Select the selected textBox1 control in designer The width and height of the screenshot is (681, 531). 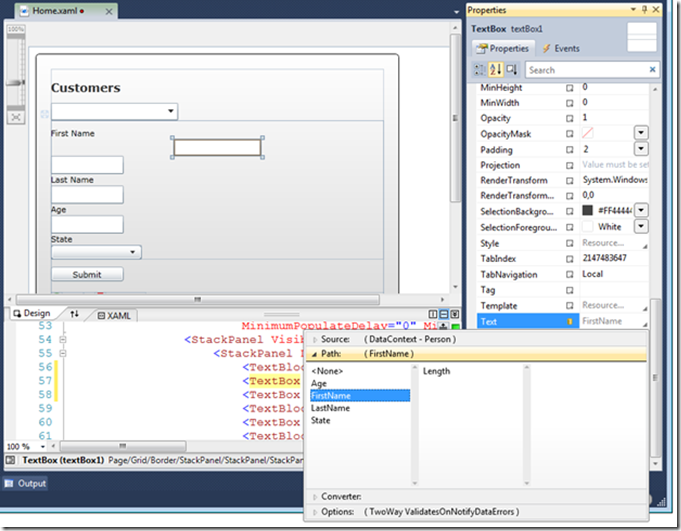(x=217, y=148)
